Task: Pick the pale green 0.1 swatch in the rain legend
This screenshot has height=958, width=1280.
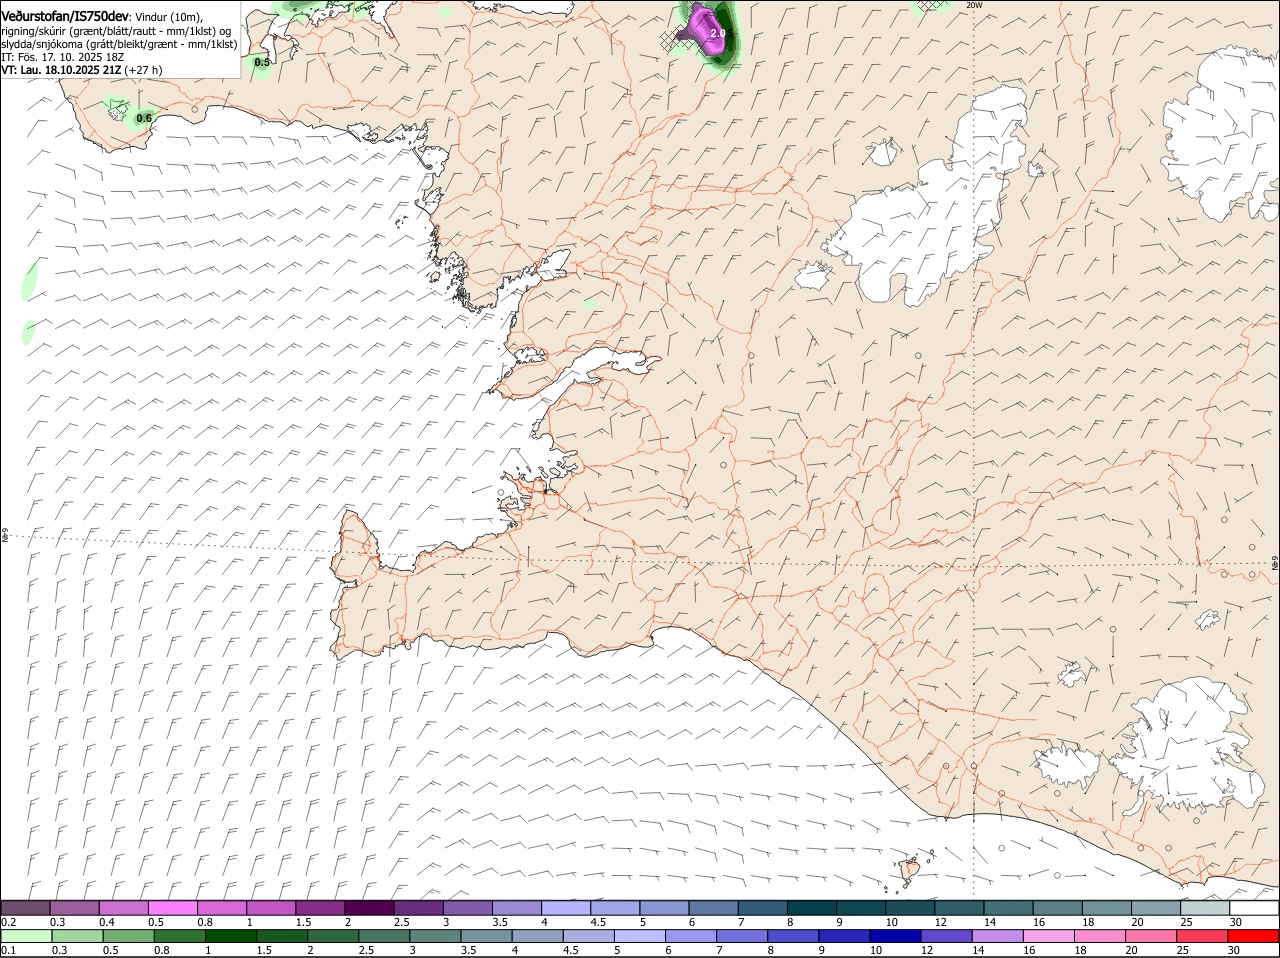Action: click(26, 936)
